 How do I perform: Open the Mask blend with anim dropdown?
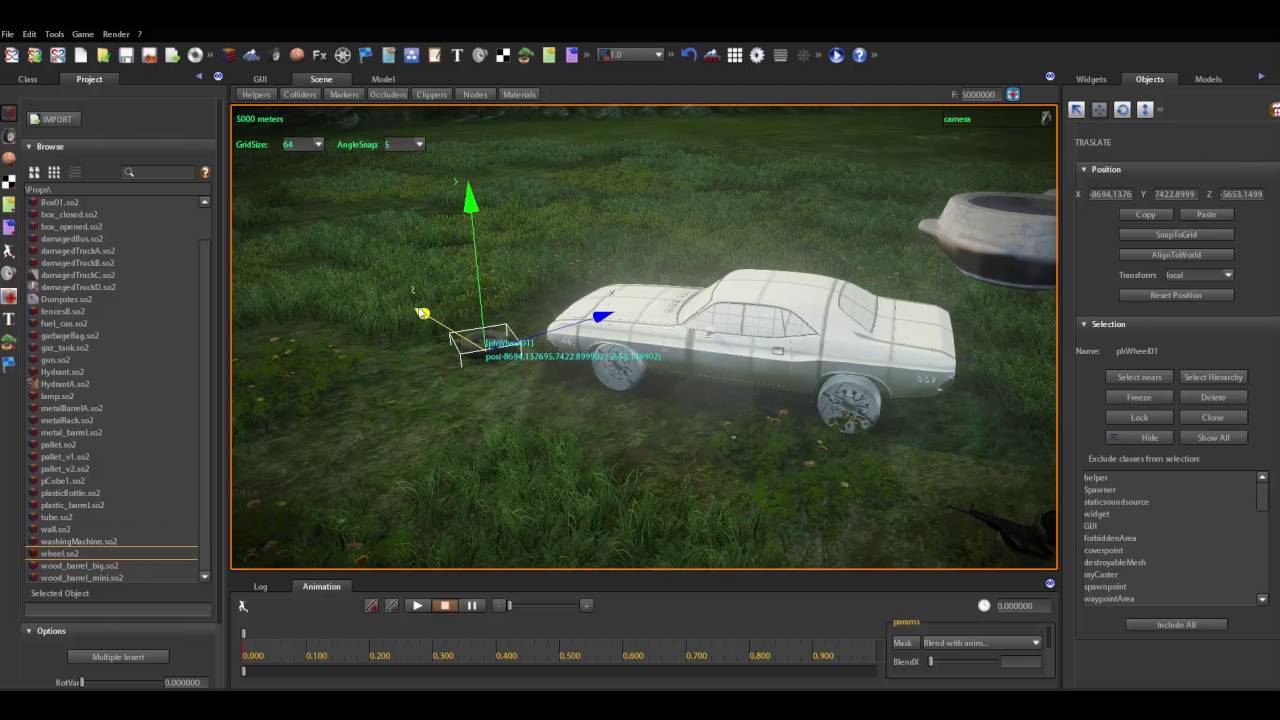coord(981,642)
